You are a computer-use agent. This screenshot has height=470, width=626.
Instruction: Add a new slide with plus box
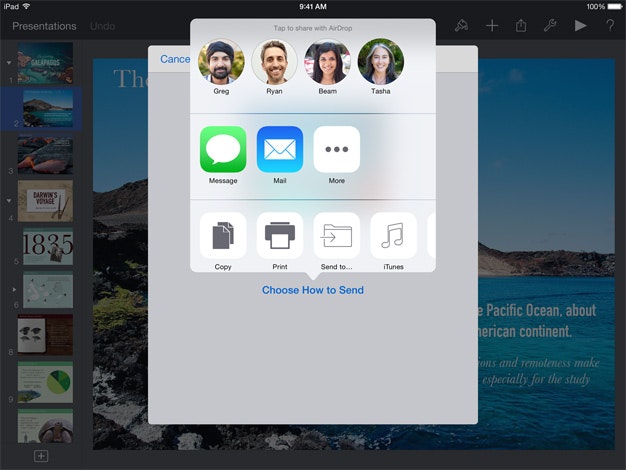click(x=41, y=456)
